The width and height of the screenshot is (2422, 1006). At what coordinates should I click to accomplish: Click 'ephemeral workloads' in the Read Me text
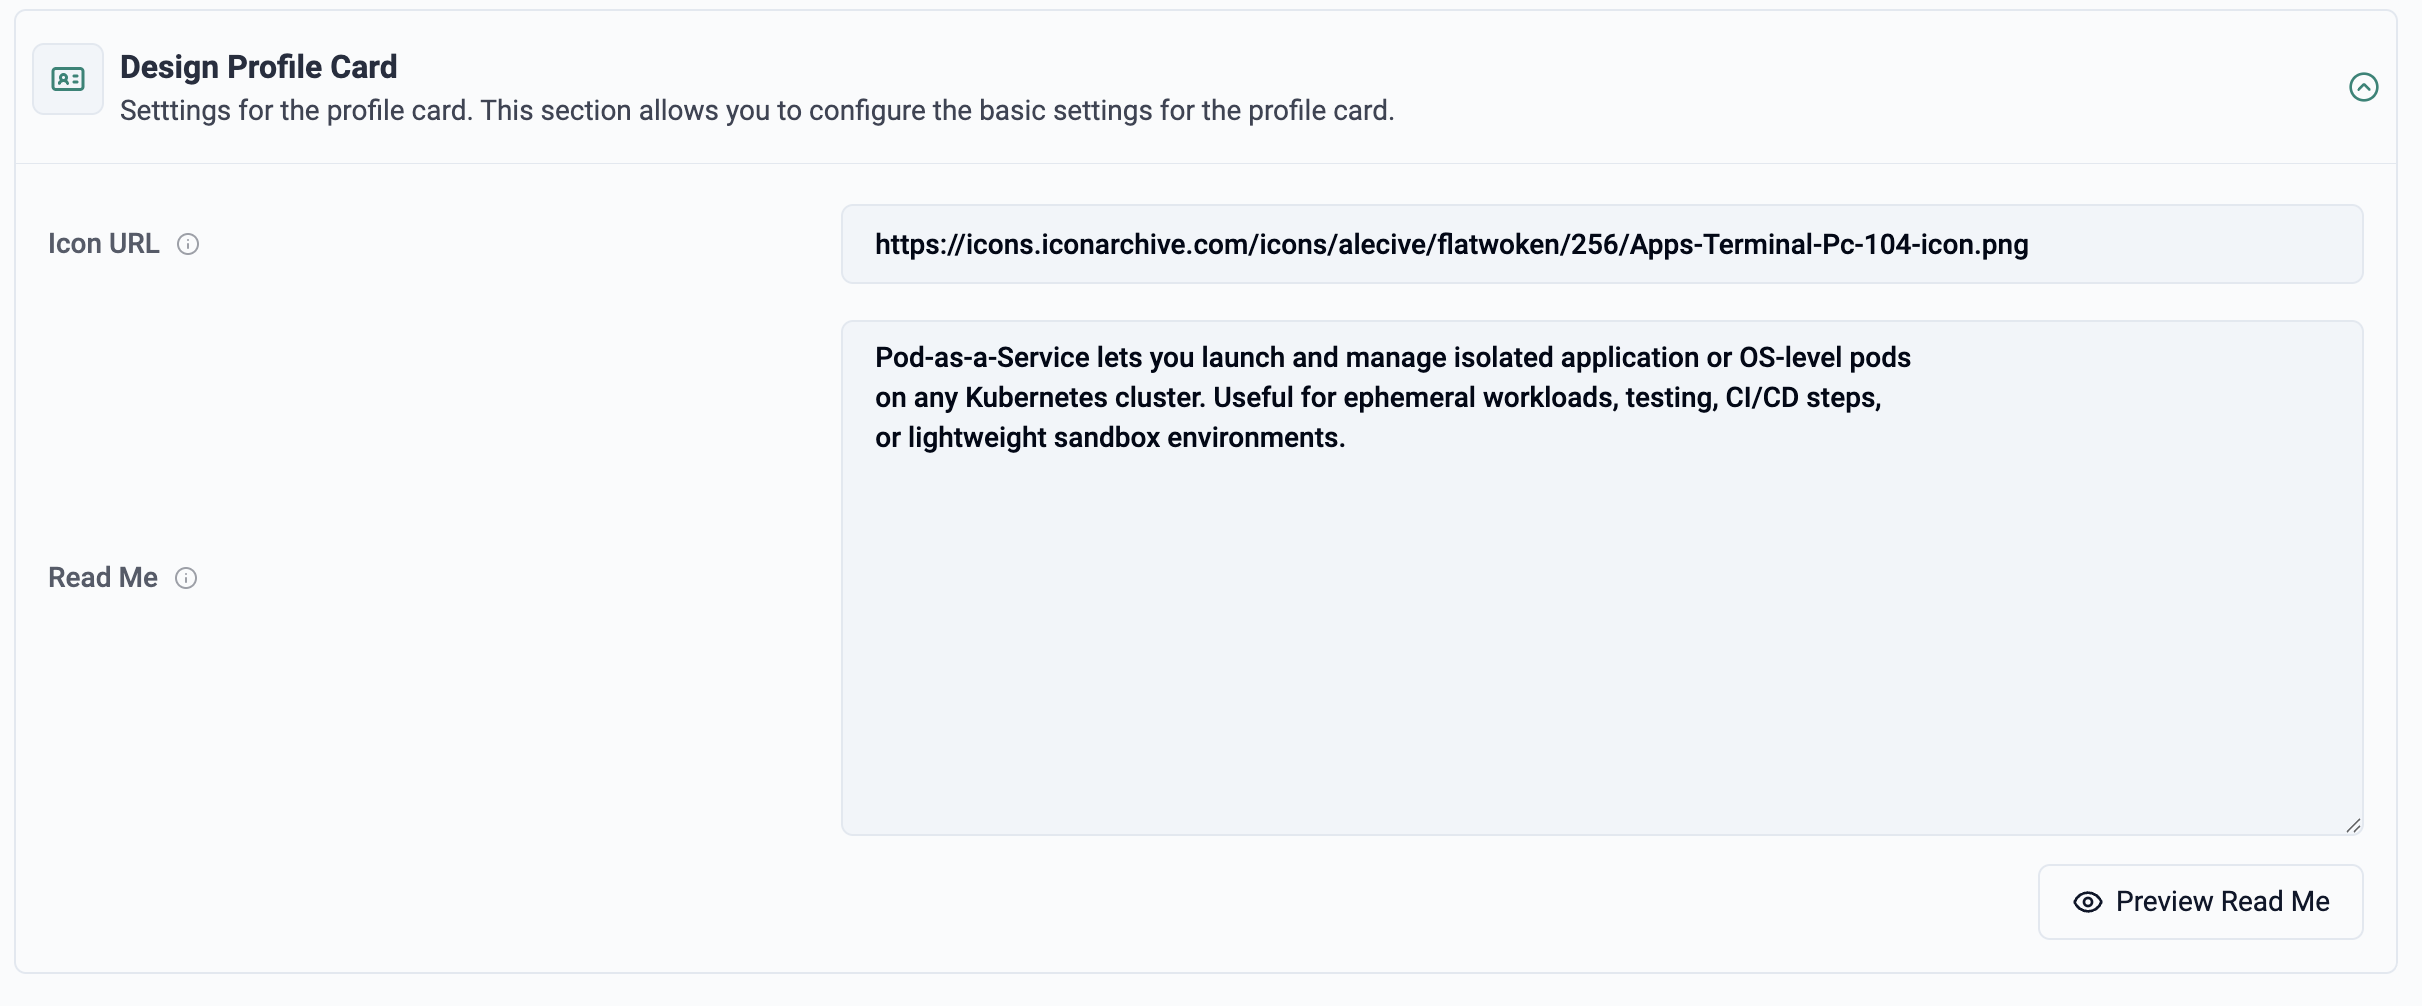[1478, 398]
